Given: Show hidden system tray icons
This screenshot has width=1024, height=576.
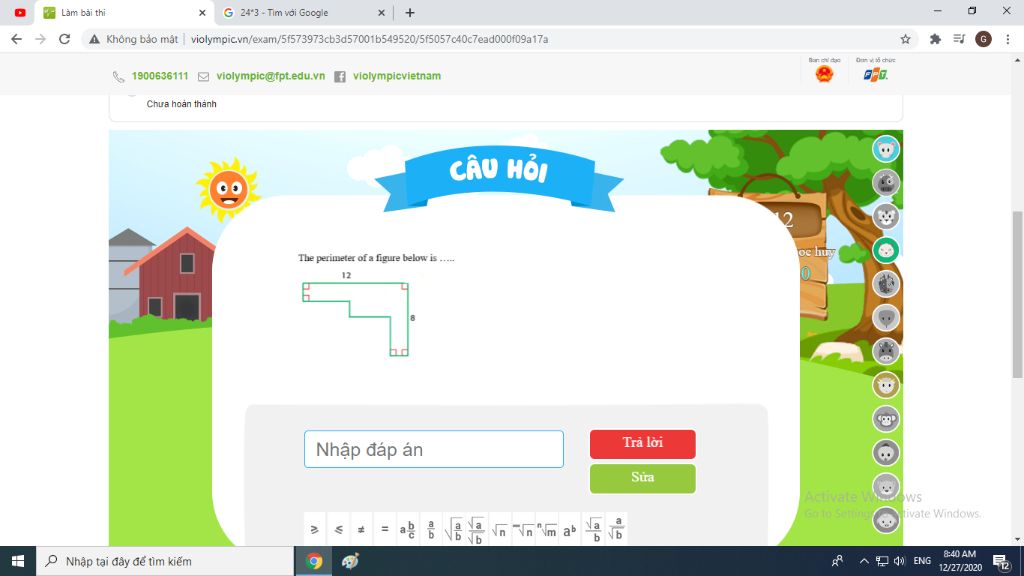Looking at the screenshot, I should point(863,561).
